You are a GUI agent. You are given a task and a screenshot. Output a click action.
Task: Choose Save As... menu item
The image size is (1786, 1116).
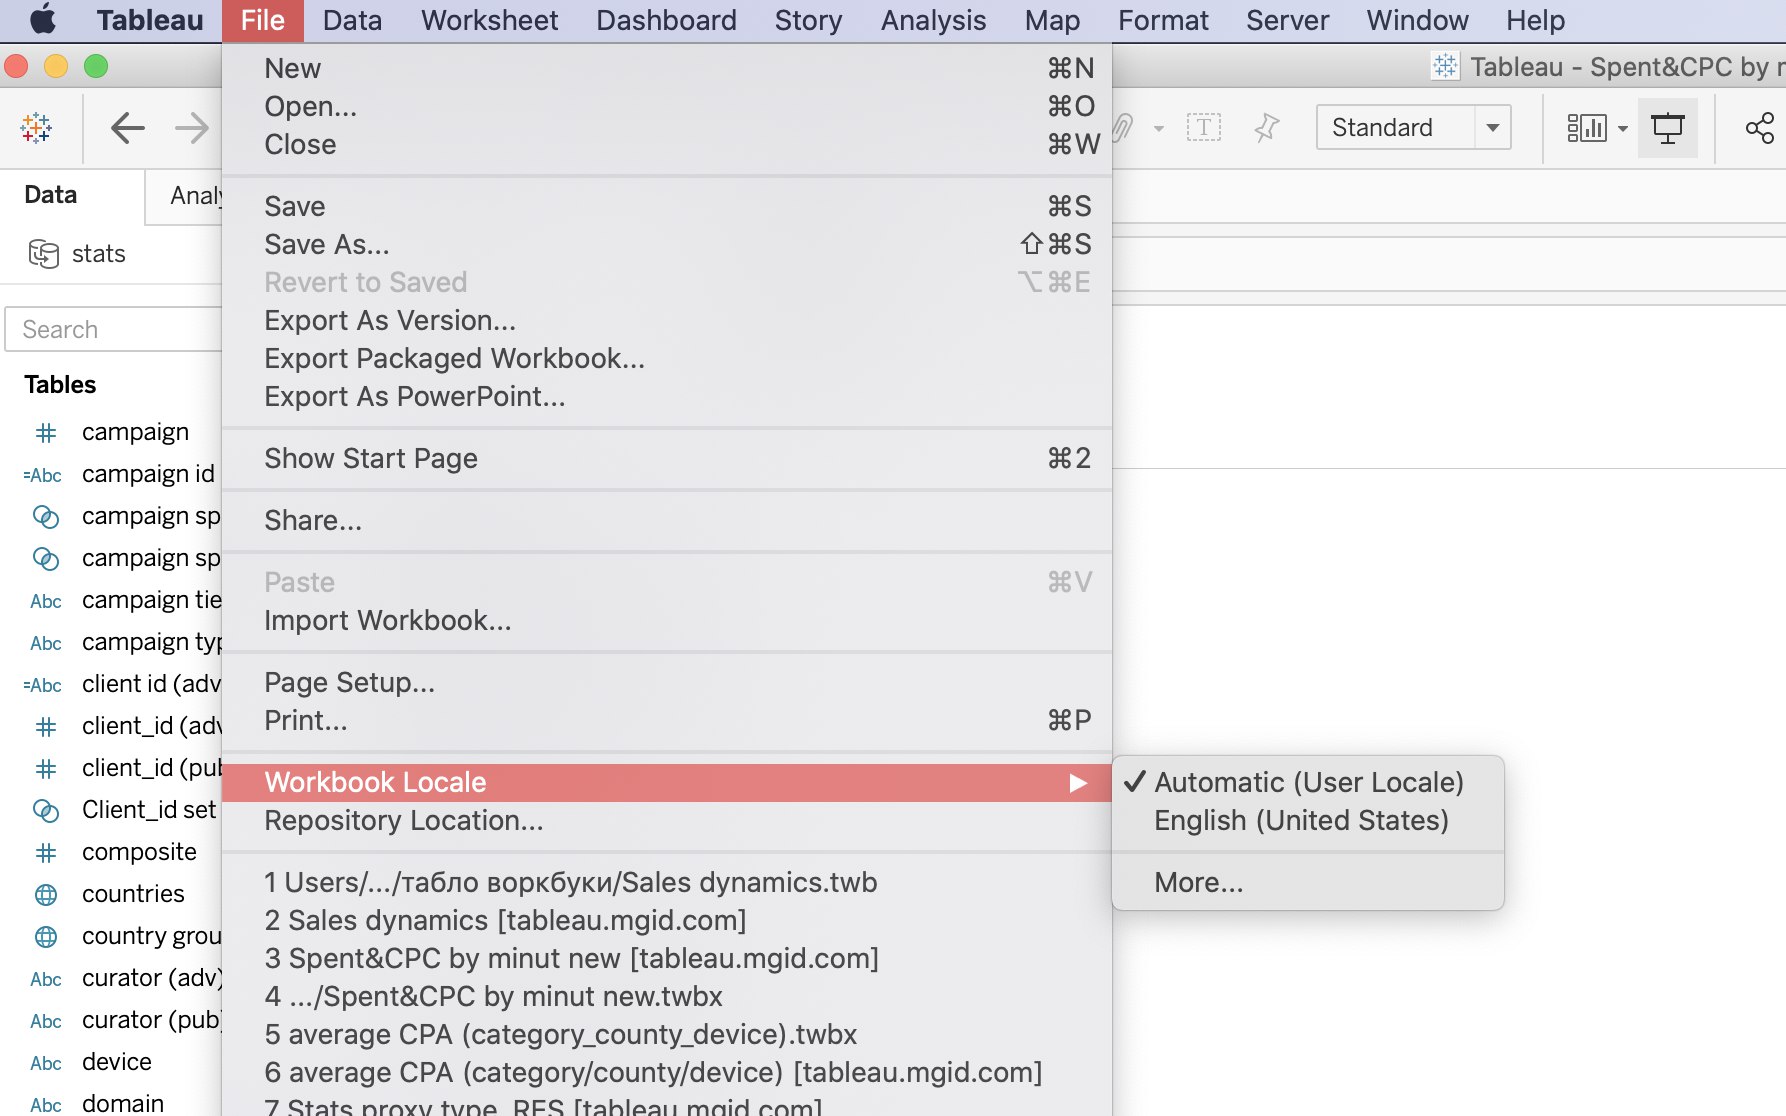click(667, 244)
